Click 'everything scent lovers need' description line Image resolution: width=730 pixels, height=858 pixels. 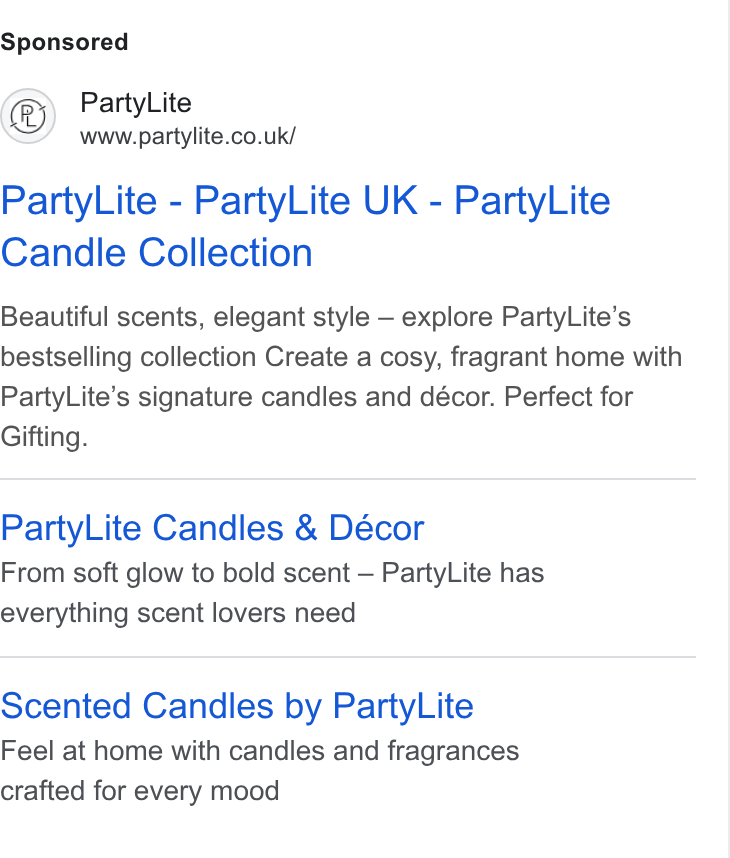(x=178, y=613)
